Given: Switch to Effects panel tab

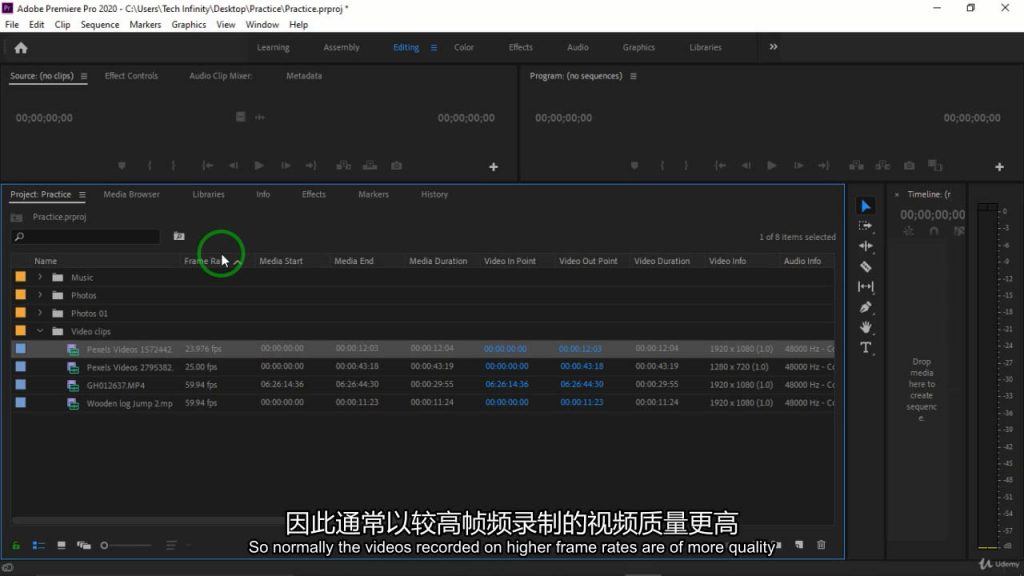Looking at the screenshot, I should (313, 195).
